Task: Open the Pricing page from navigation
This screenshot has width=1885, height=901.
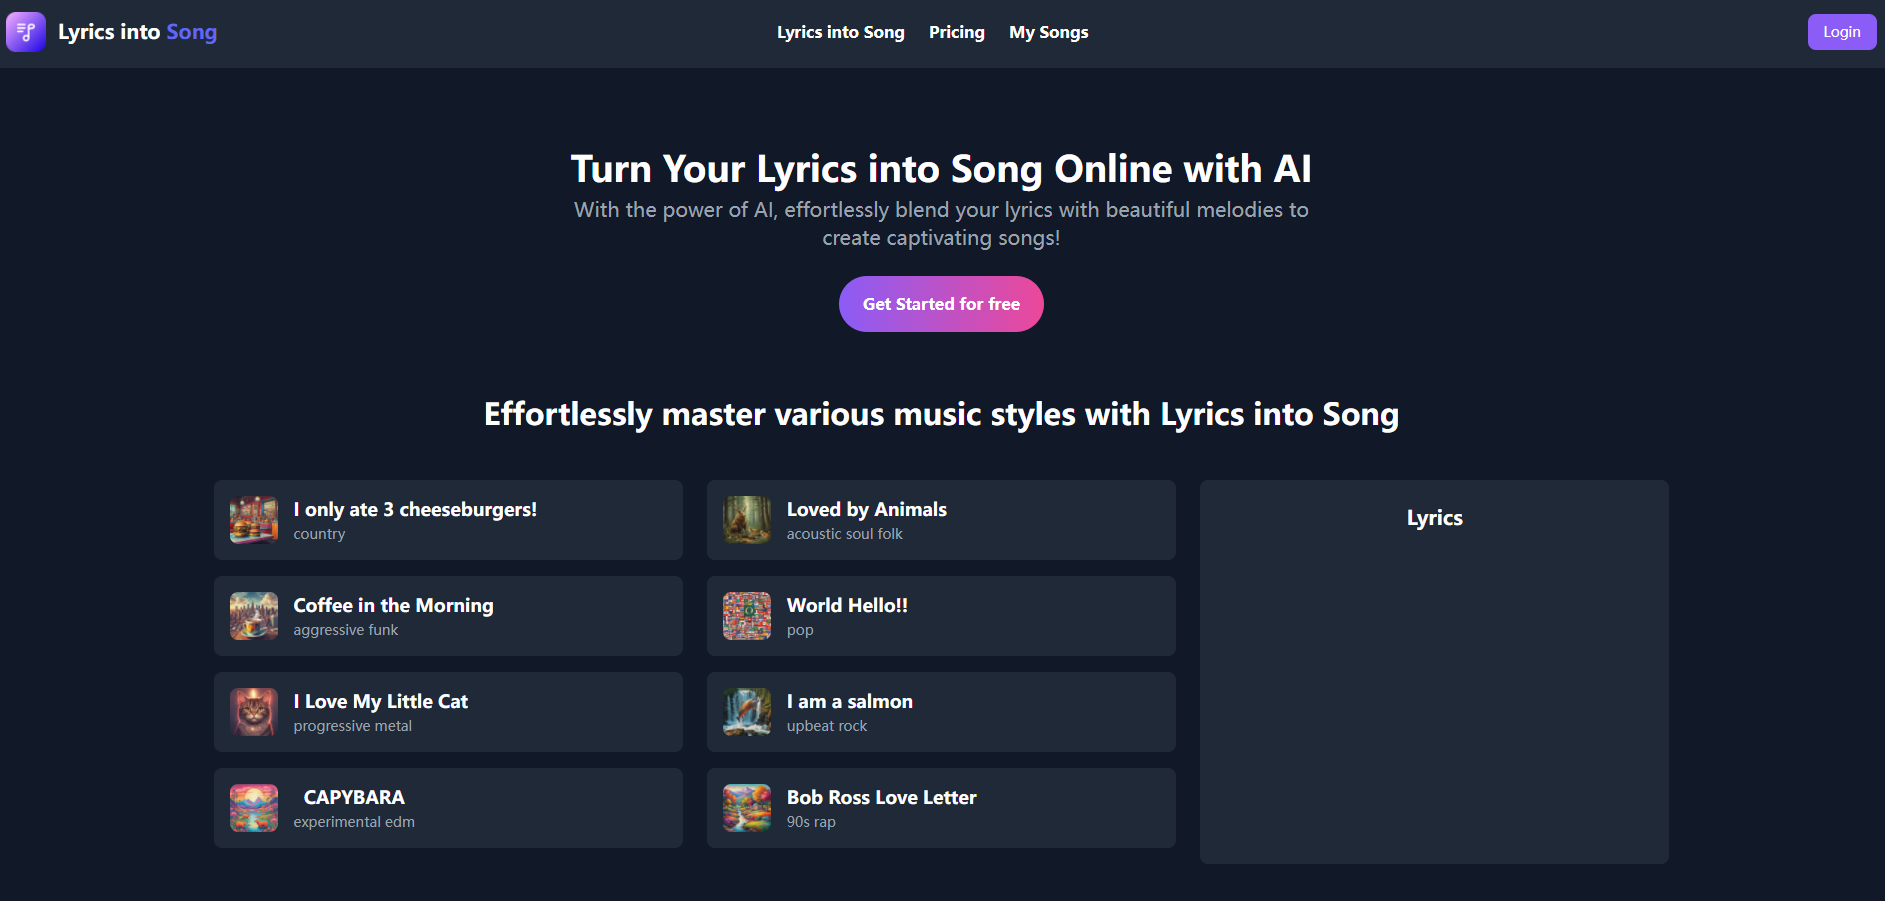Action: (956, 32)
